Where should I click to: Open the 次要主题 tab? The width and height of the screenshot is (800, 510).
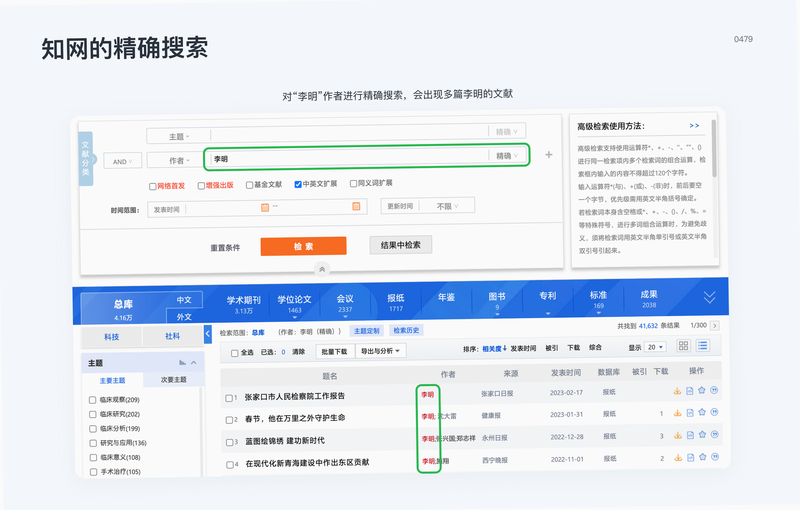tap(173, 379)
